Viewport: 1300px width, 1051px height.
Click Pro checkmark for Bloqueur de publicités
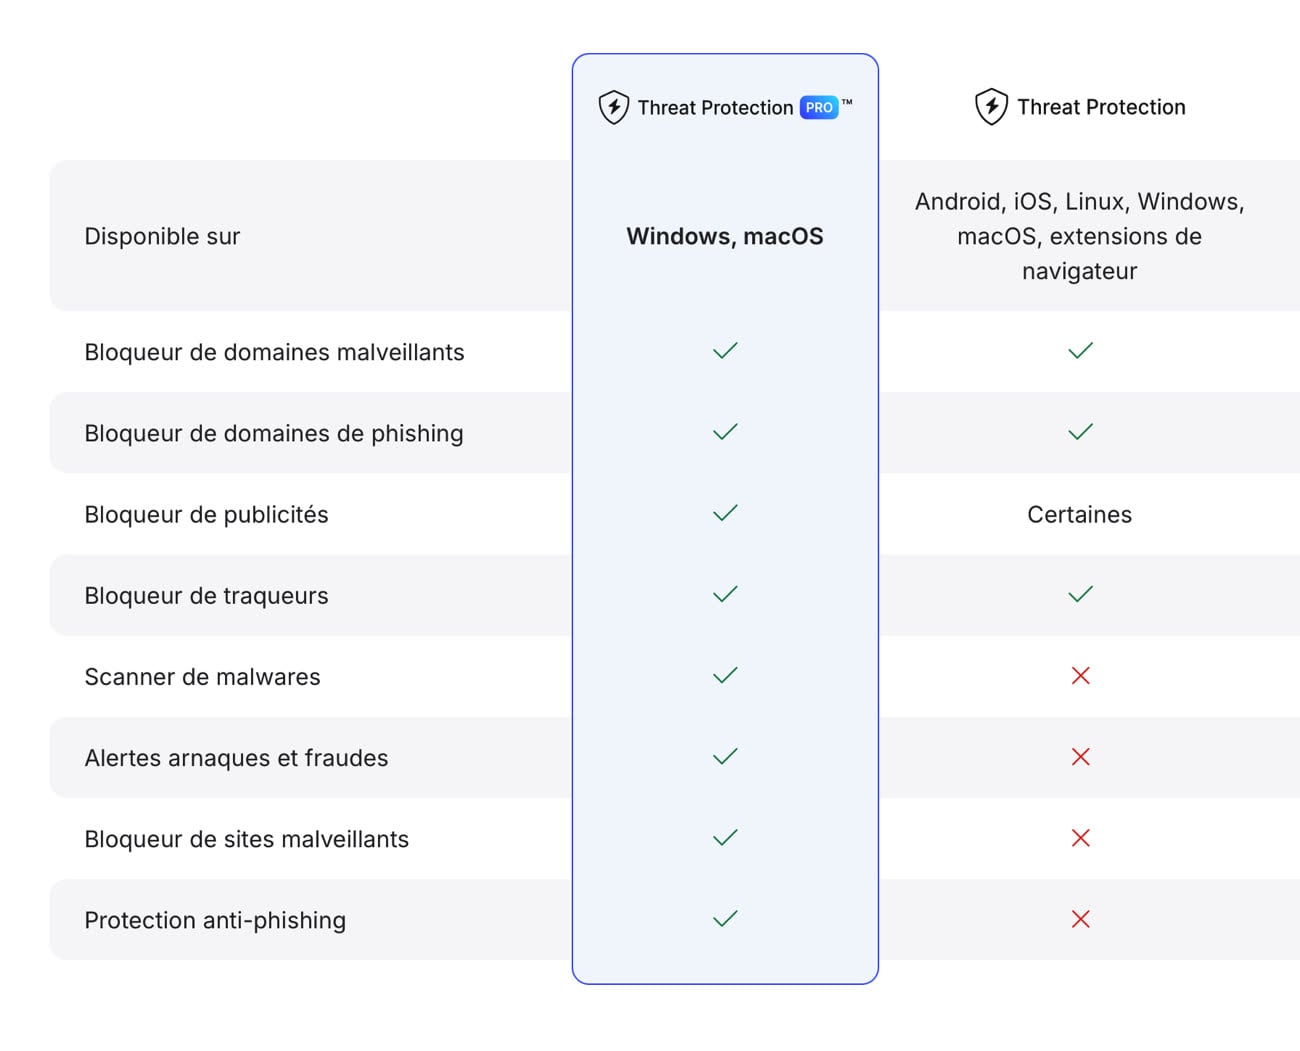click(x=725, y=513)
